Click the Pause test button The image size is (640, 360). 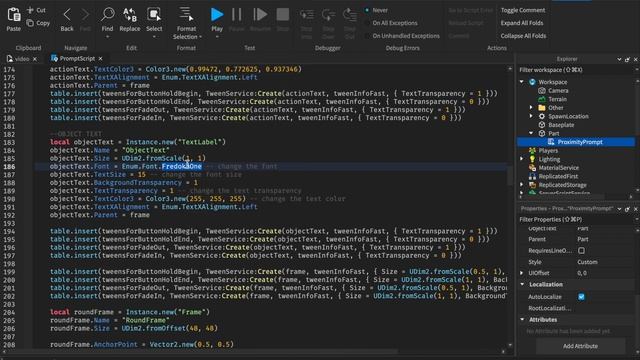tap(237, 15)
